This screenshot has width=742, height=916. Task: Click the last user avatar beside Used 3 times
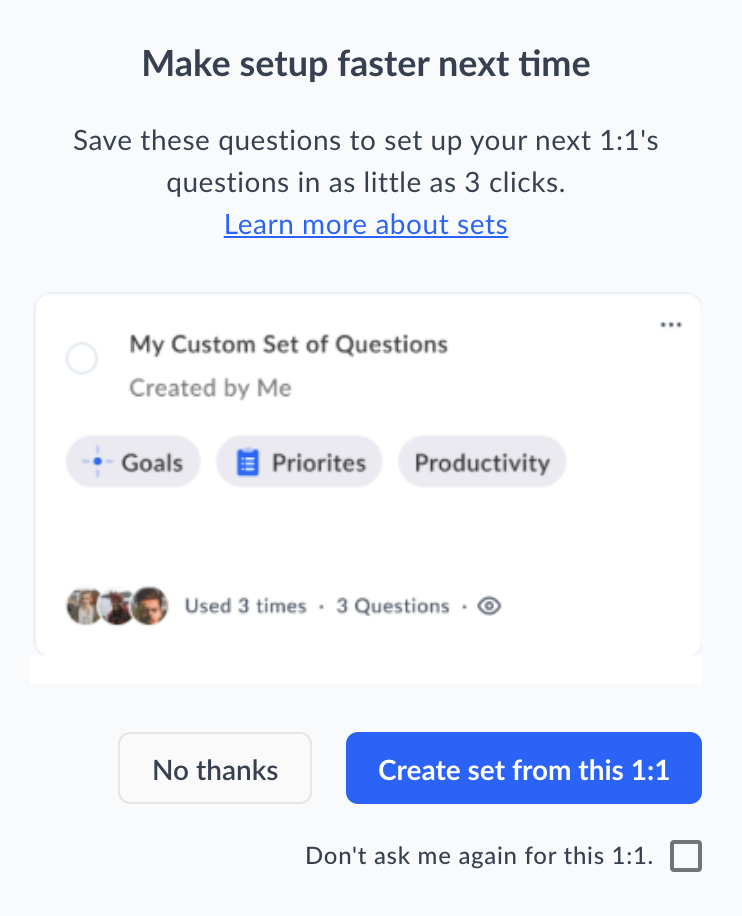click(149, 606)
